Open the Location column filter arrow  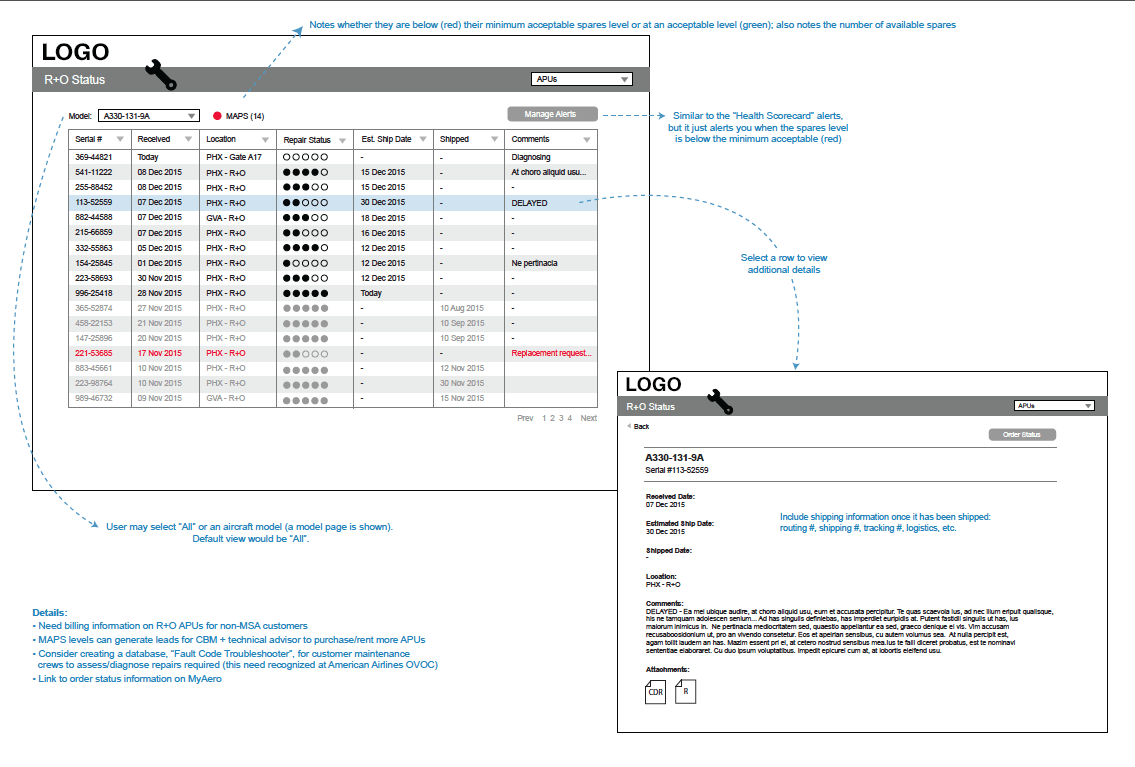pyautogui.click(x=265, y=140)
